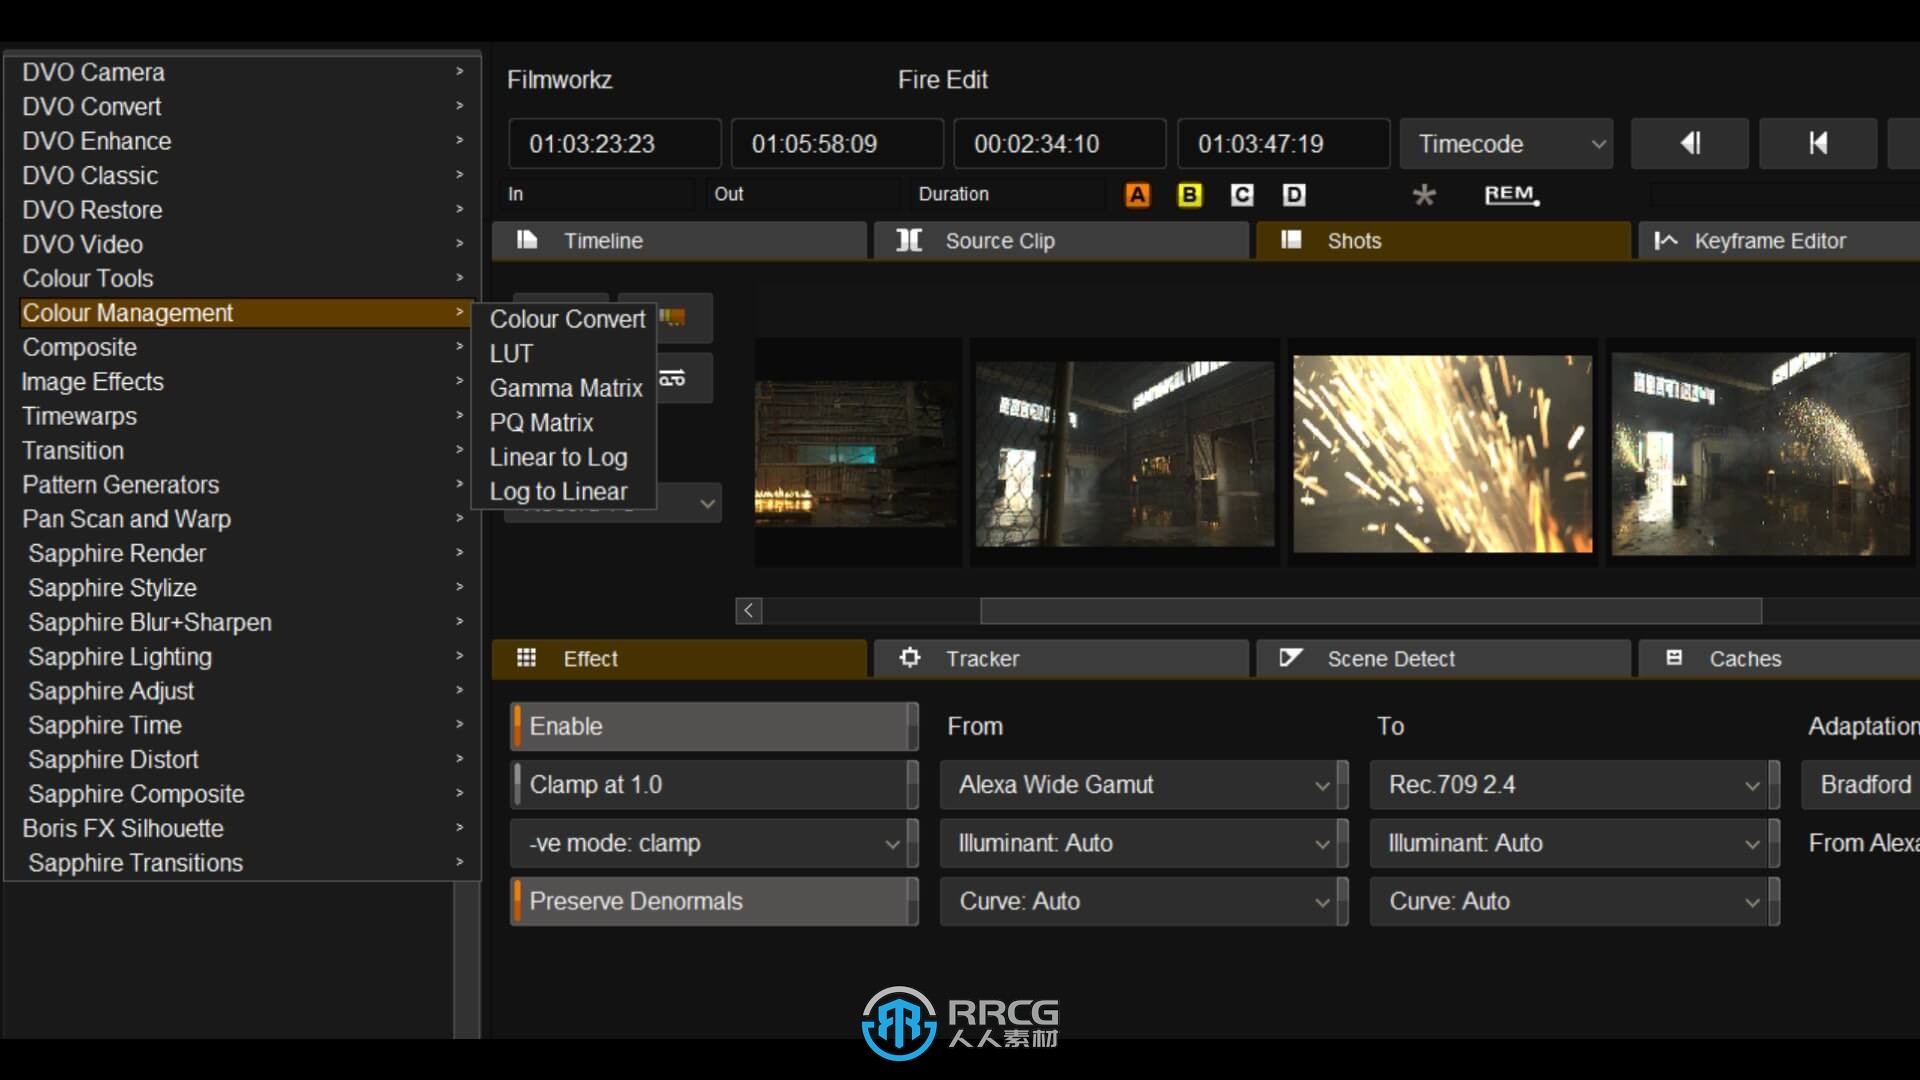Open the Bradford adaptation dropdown

pos(1861,785)
